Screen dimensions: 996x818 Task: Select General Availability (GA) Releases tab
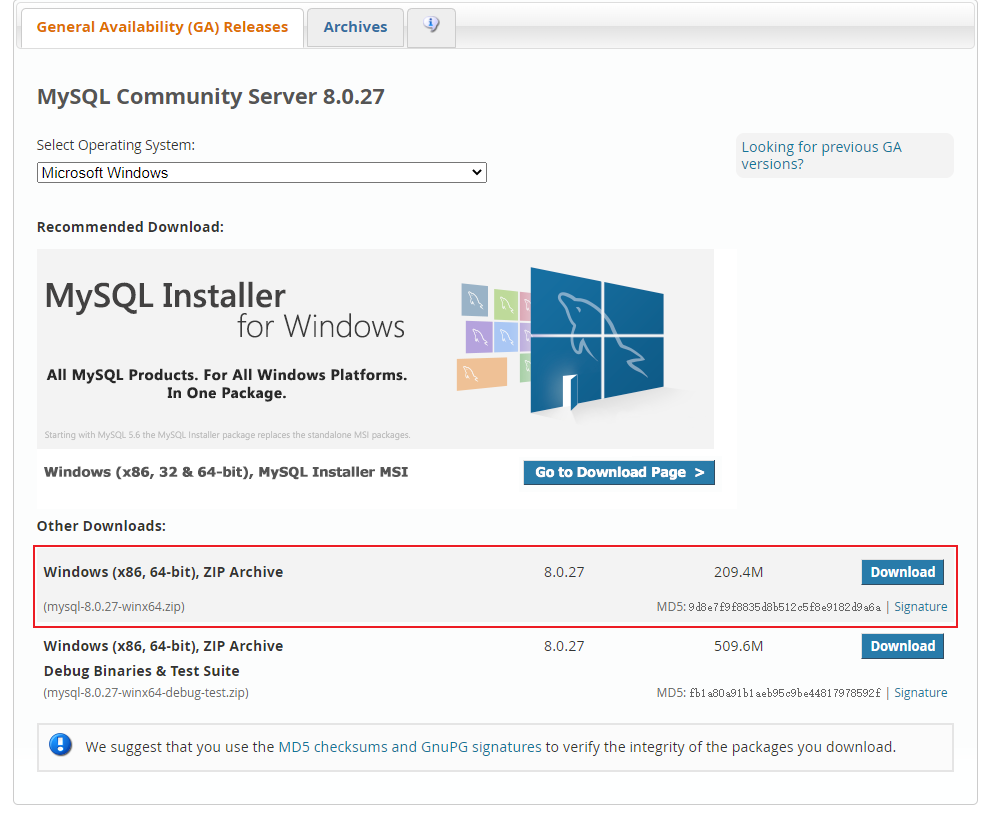click(x=162, y=27)
